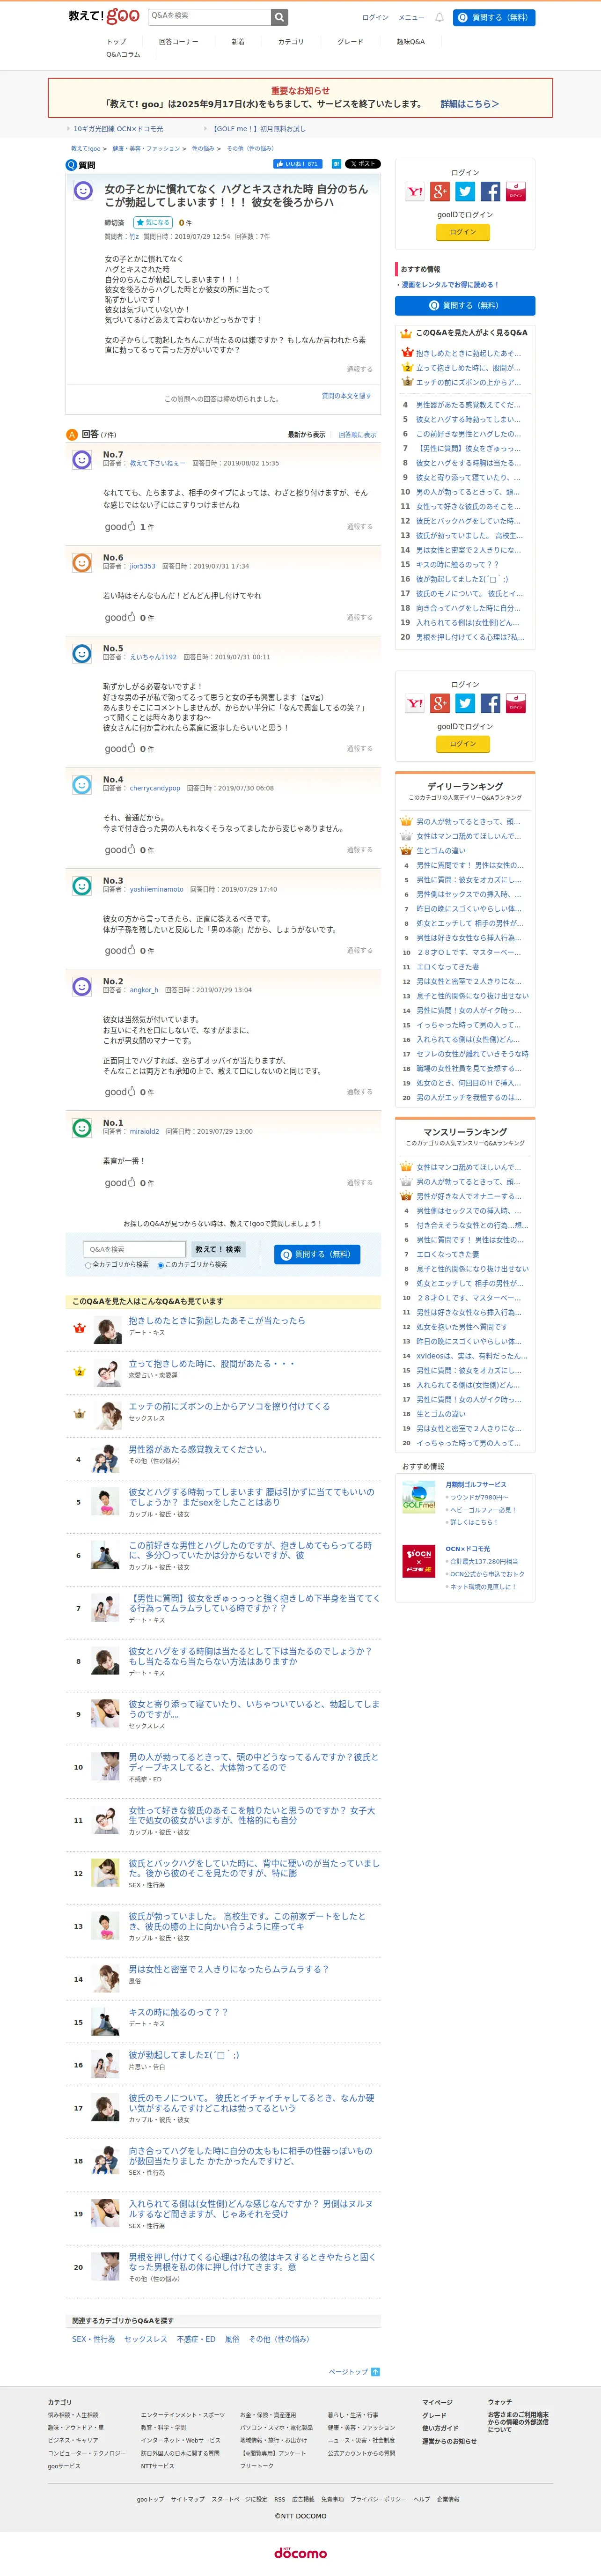This screenshot has height=2576, width=601.
Task: Click 詳細はこちら in the service notice
Action: [x=470, y=103]
